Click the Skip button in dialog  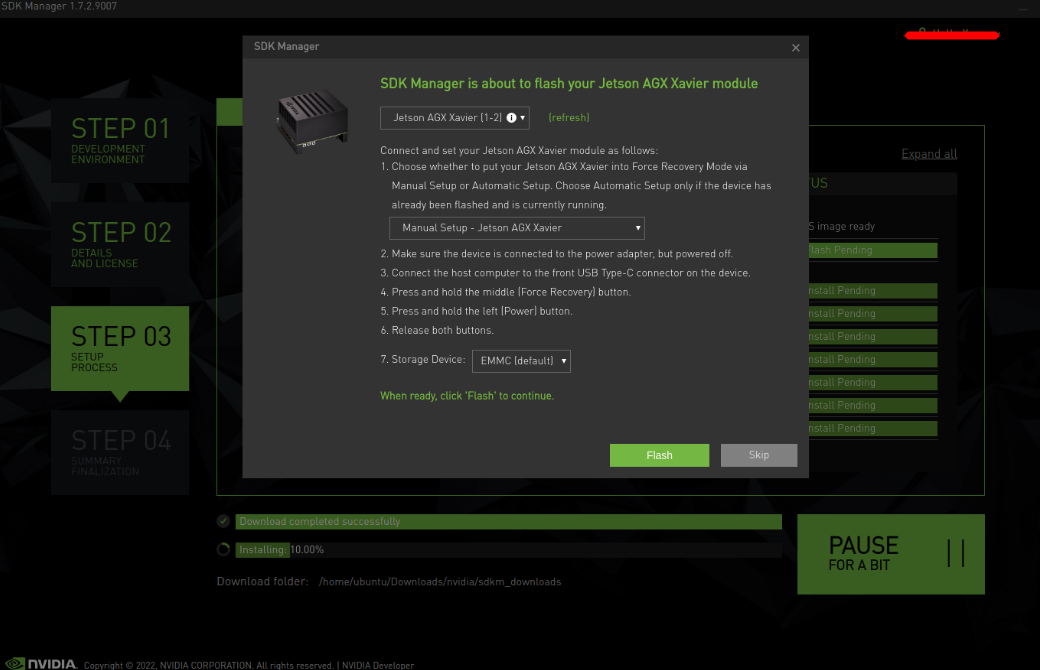(x=759, y=455)
